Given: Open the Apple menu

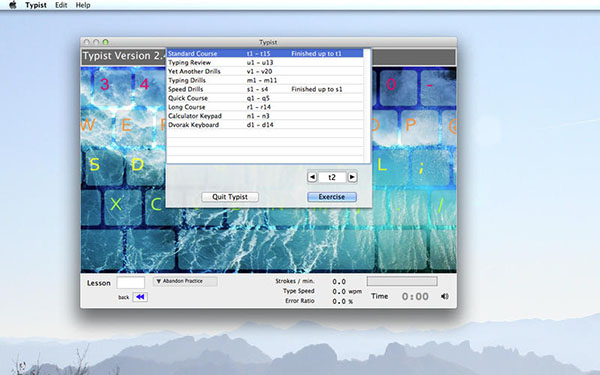Looking at the screenshot, I should [x=13, y=5].
